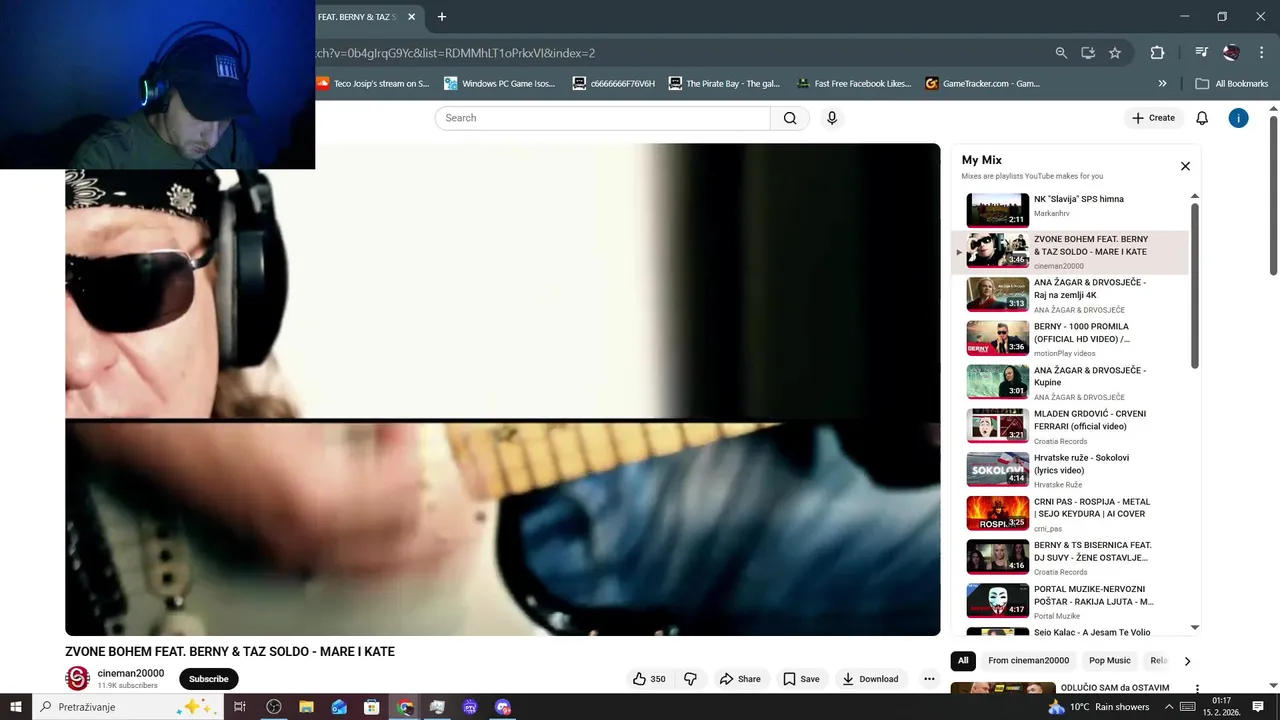Open YouTube account avatar menu
The height and width of the screenshot is (720, 1280).
[1238, 118]
